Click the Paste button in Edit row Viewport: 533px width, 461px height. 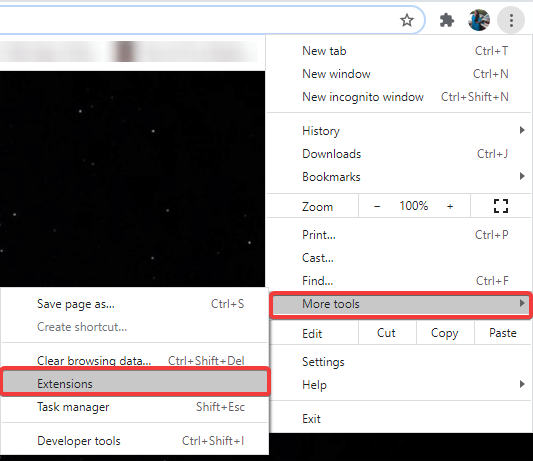pos(503,333)
